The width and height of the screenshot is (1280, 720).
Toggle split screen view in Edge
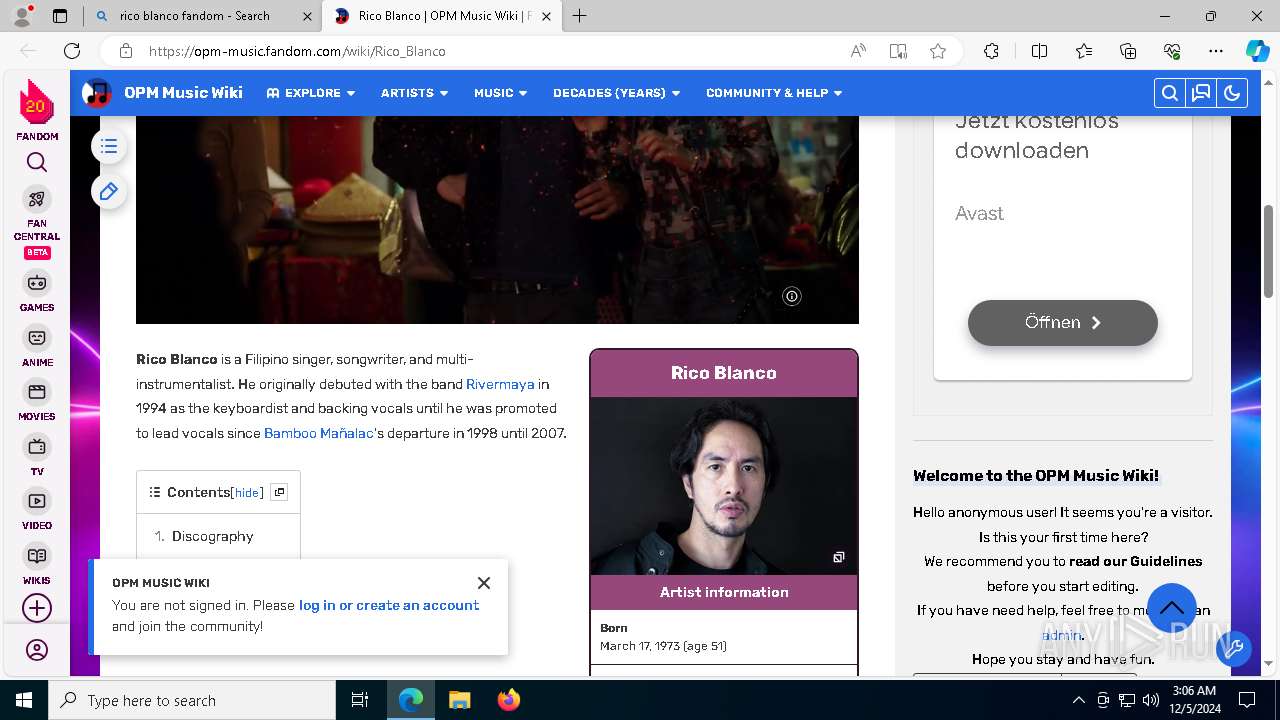tap(1039, 51)
